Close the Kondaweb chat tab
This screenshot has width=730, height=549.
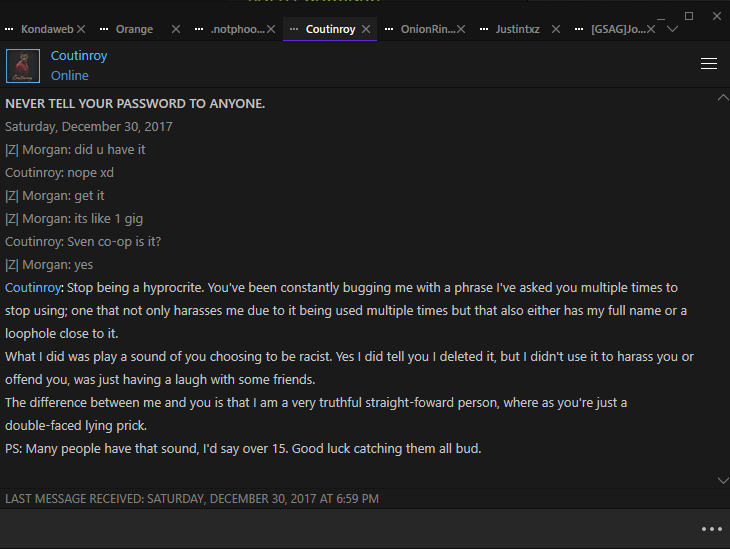(x=81, y=29)
